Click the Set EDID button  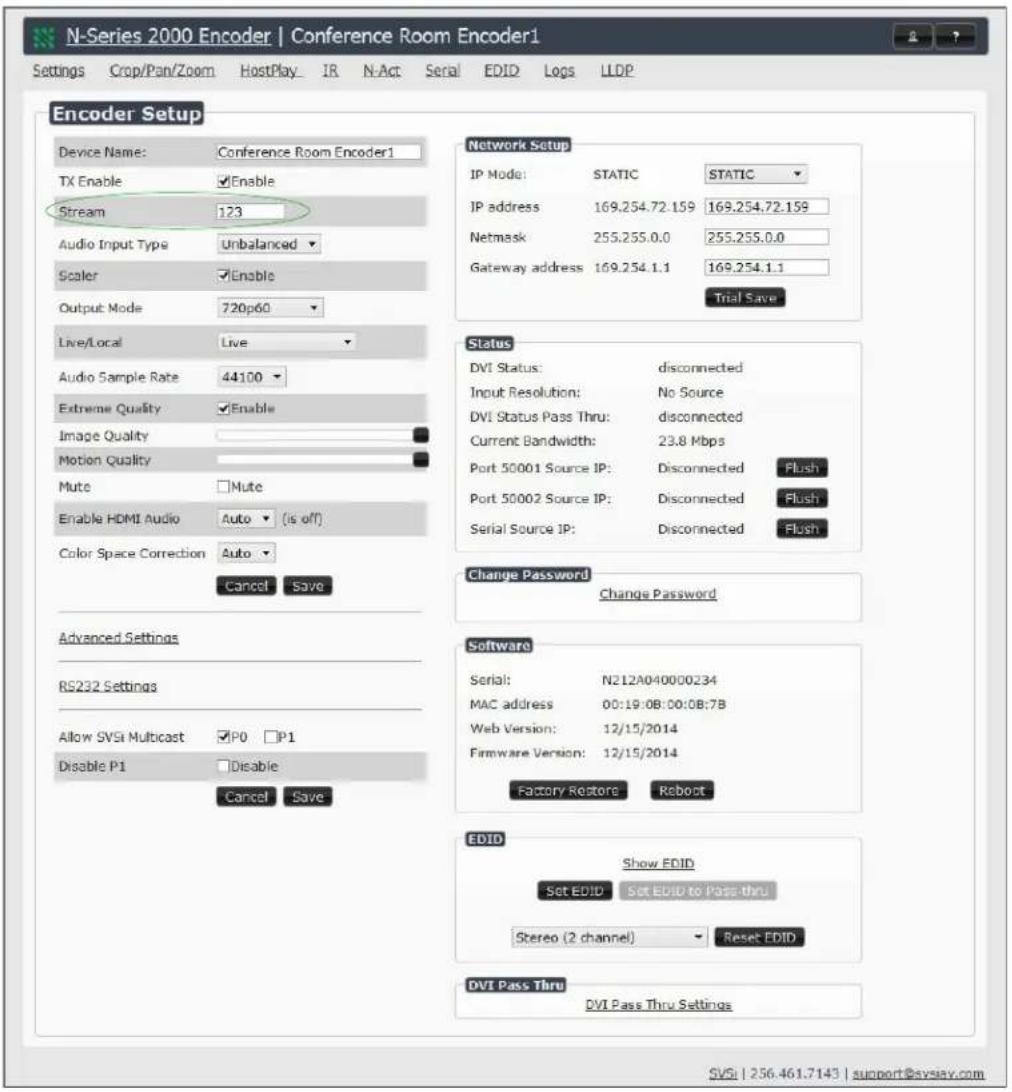(x=575, y=892)
